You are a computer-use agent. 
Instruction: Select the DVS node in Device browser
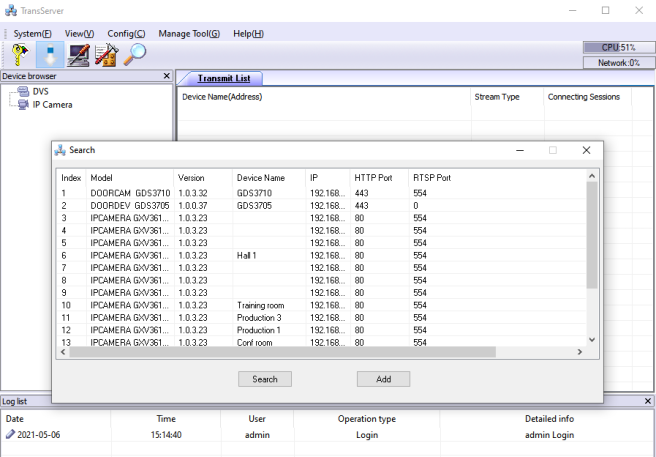tap(40, 91)
